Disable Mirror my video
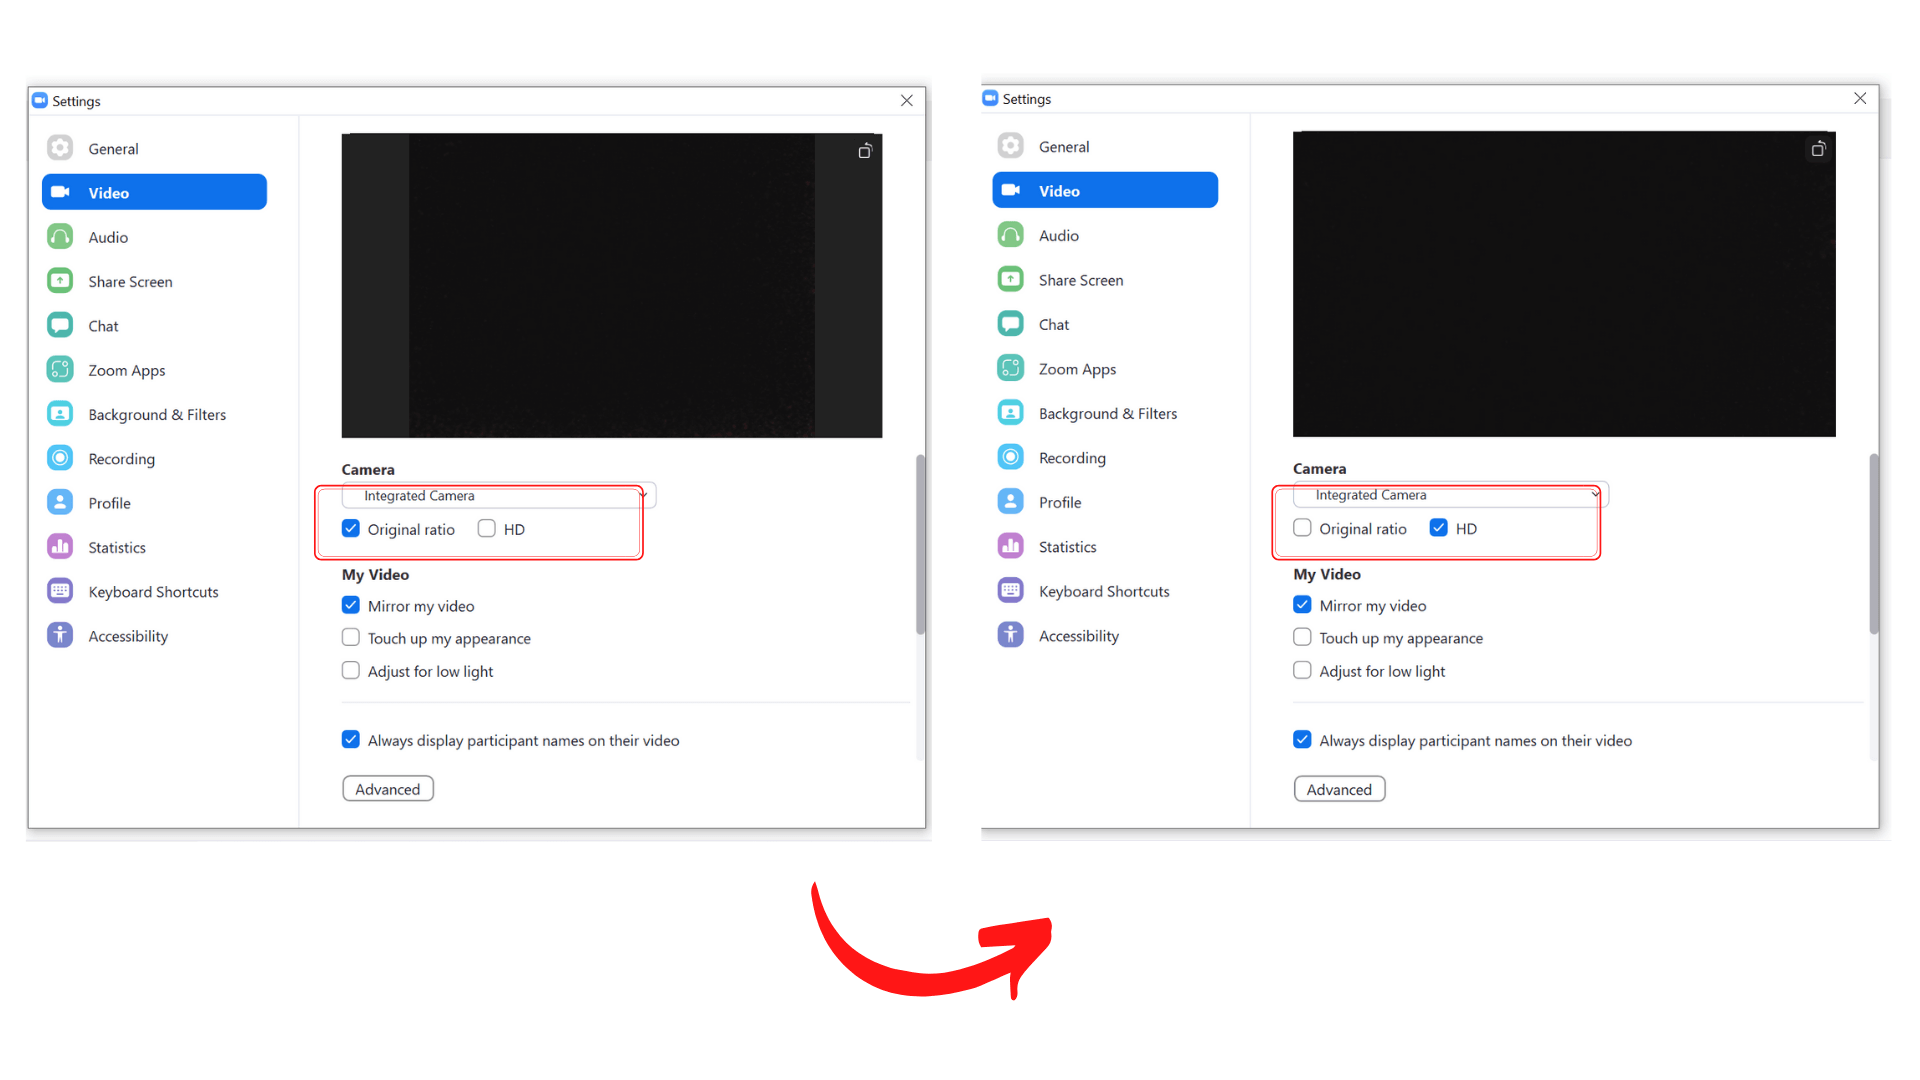The height and width of the screenshot is (1080, 1920). (351, 605)
